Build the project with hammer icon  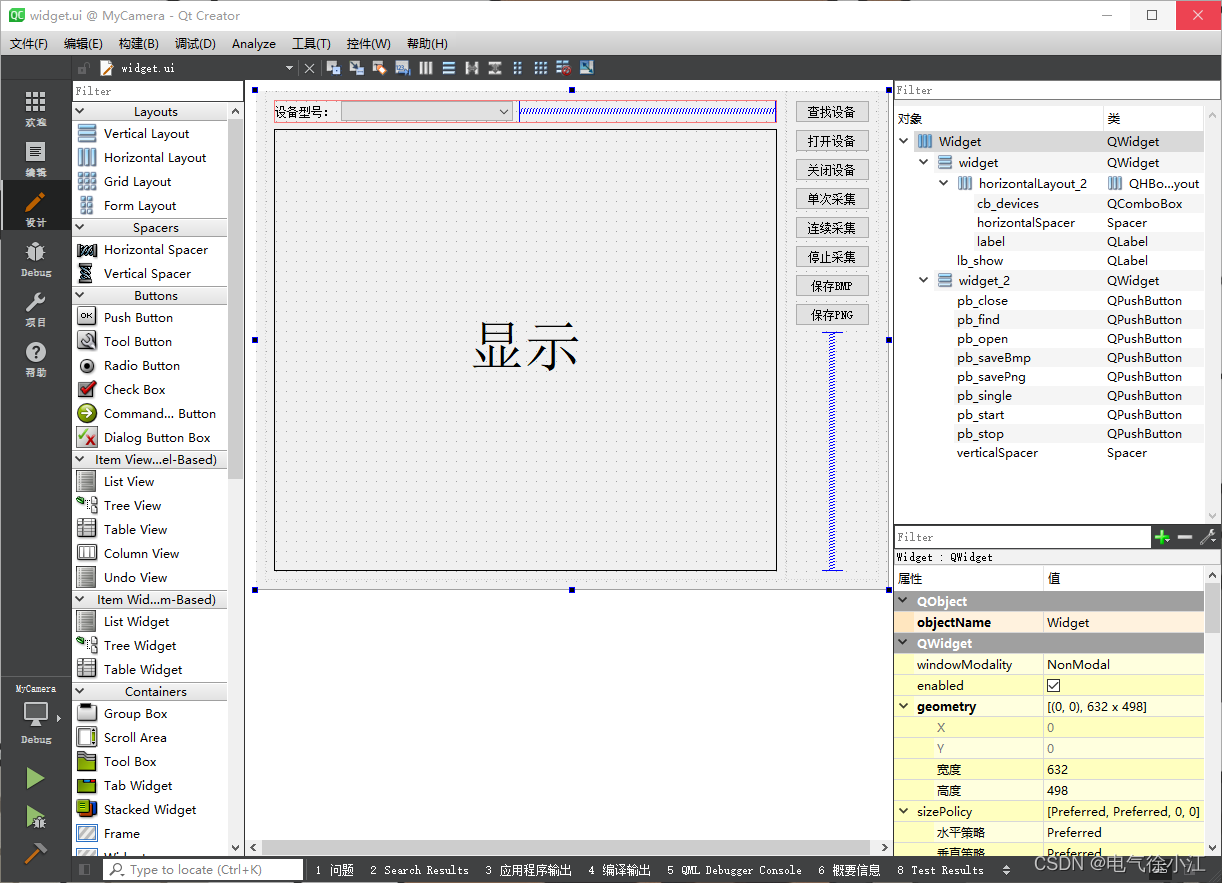pos(36,853)
